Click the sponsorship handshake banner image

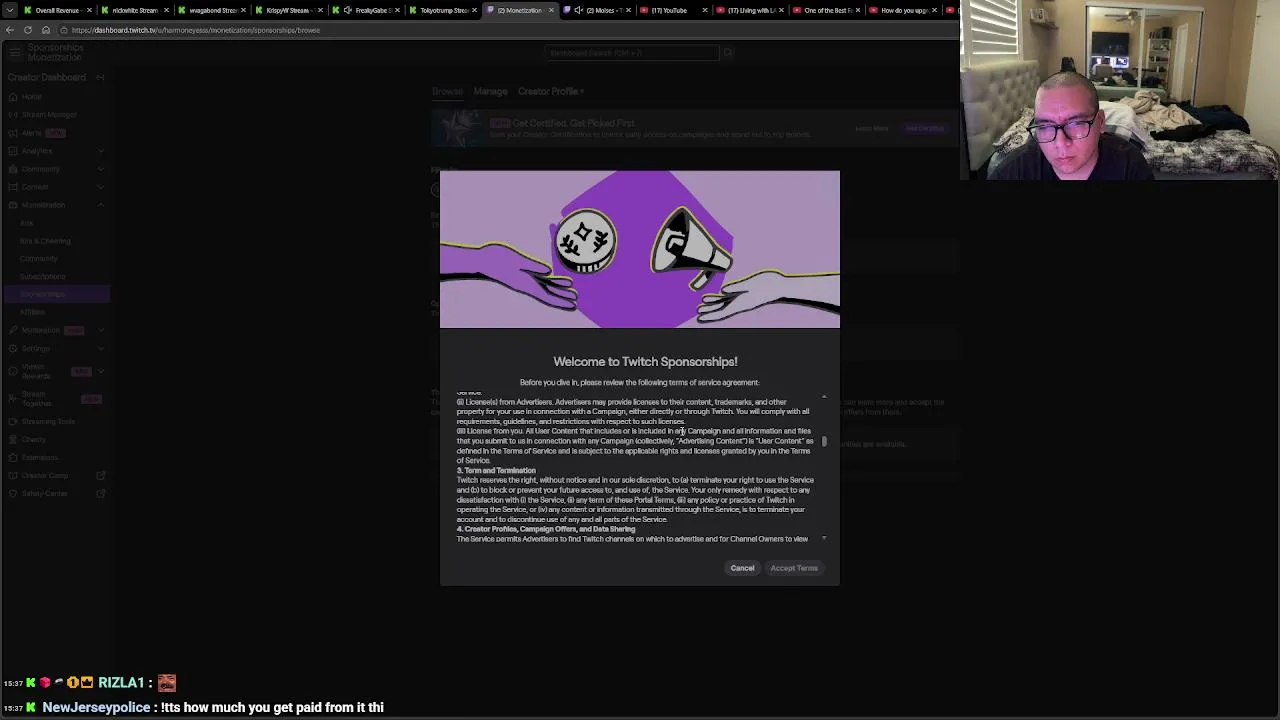(x=640, y=249)
